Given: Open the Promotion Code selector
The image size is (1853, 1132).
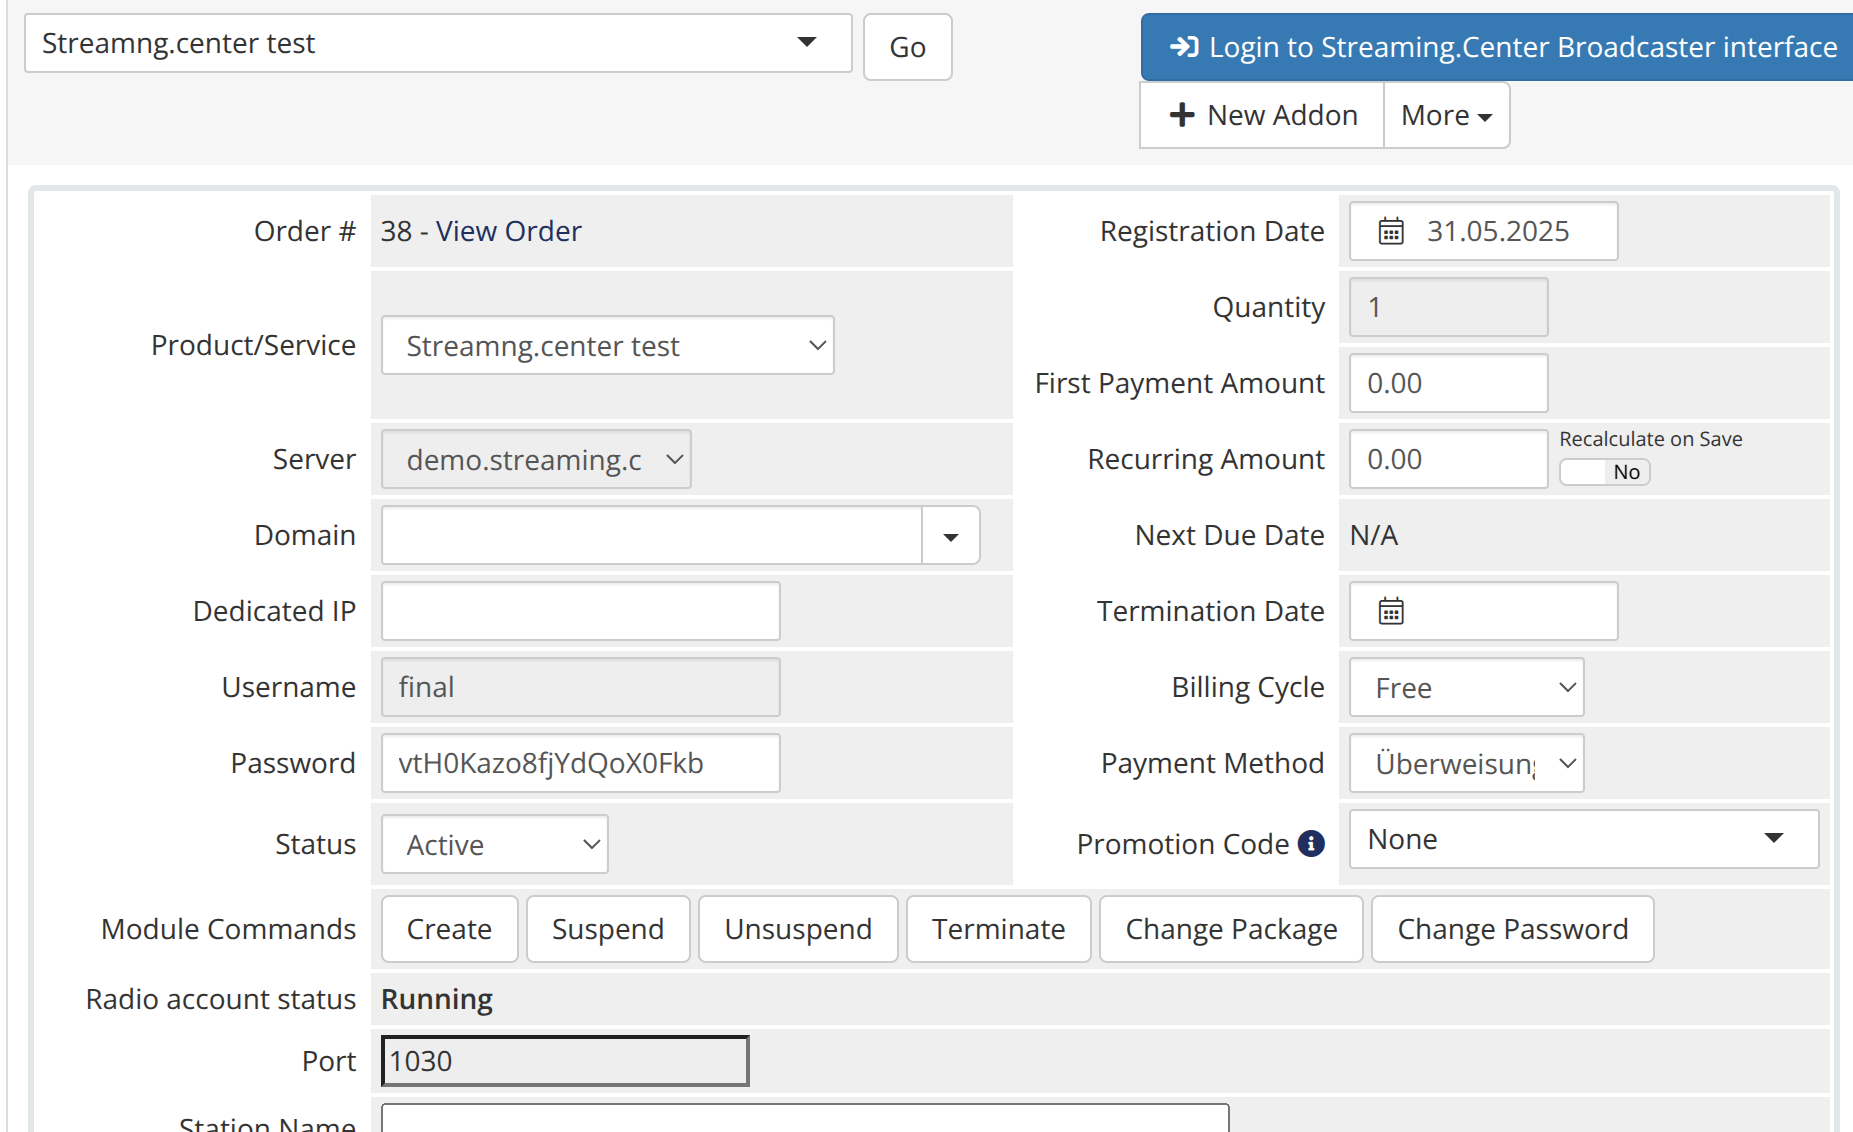Looking at the screenshot, I should pyautogui.click(x=1583, y=839).
